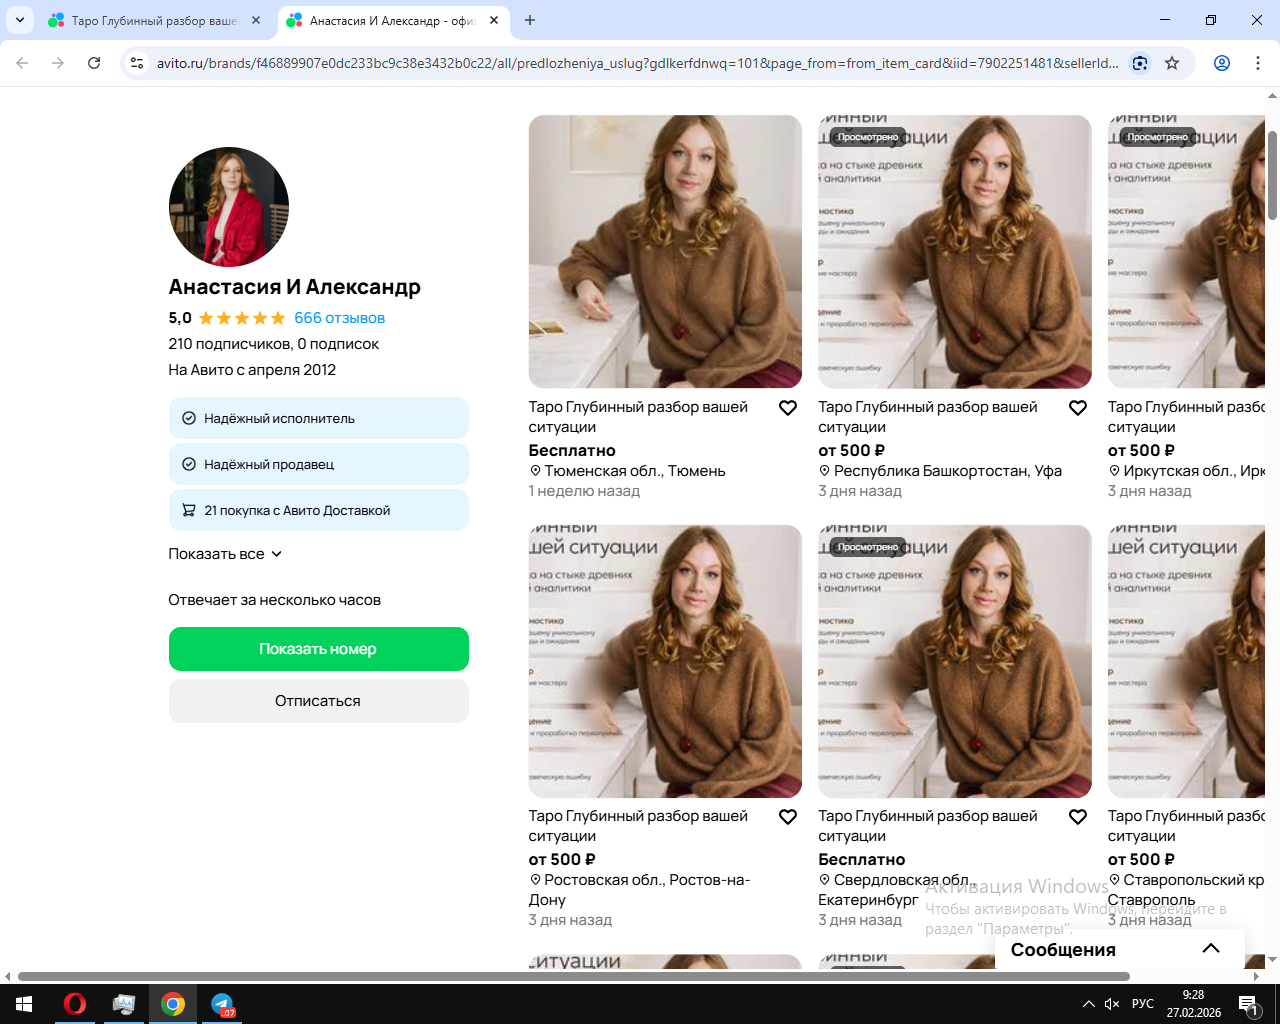
Task: Click the vertical page scrollbar thumb
Action: click(x=1272, y=175)
